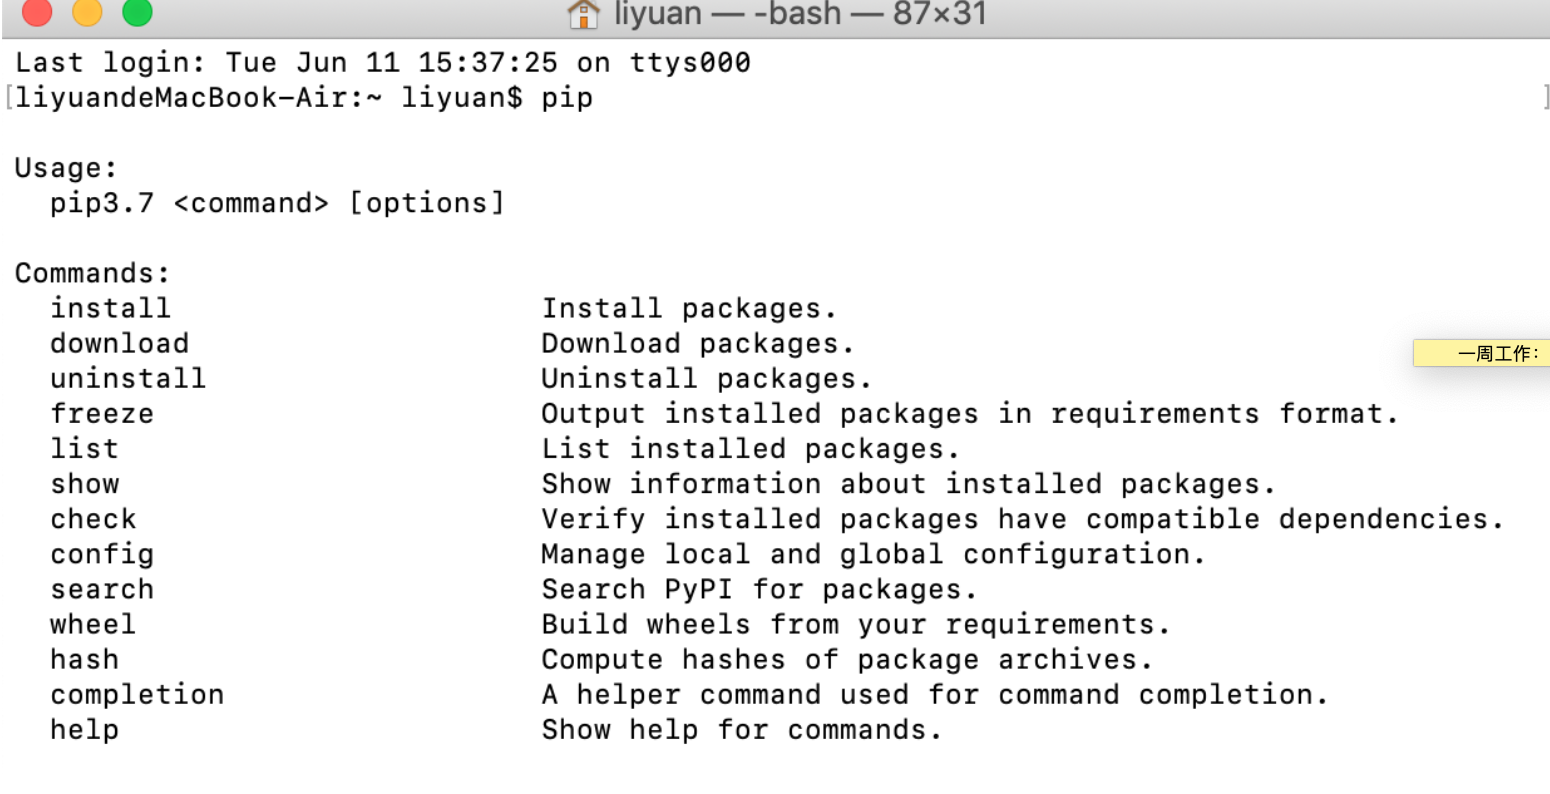Click the "install" command in the list
The height and width of the screenshot is (794, 1550).
pos(110,308)
